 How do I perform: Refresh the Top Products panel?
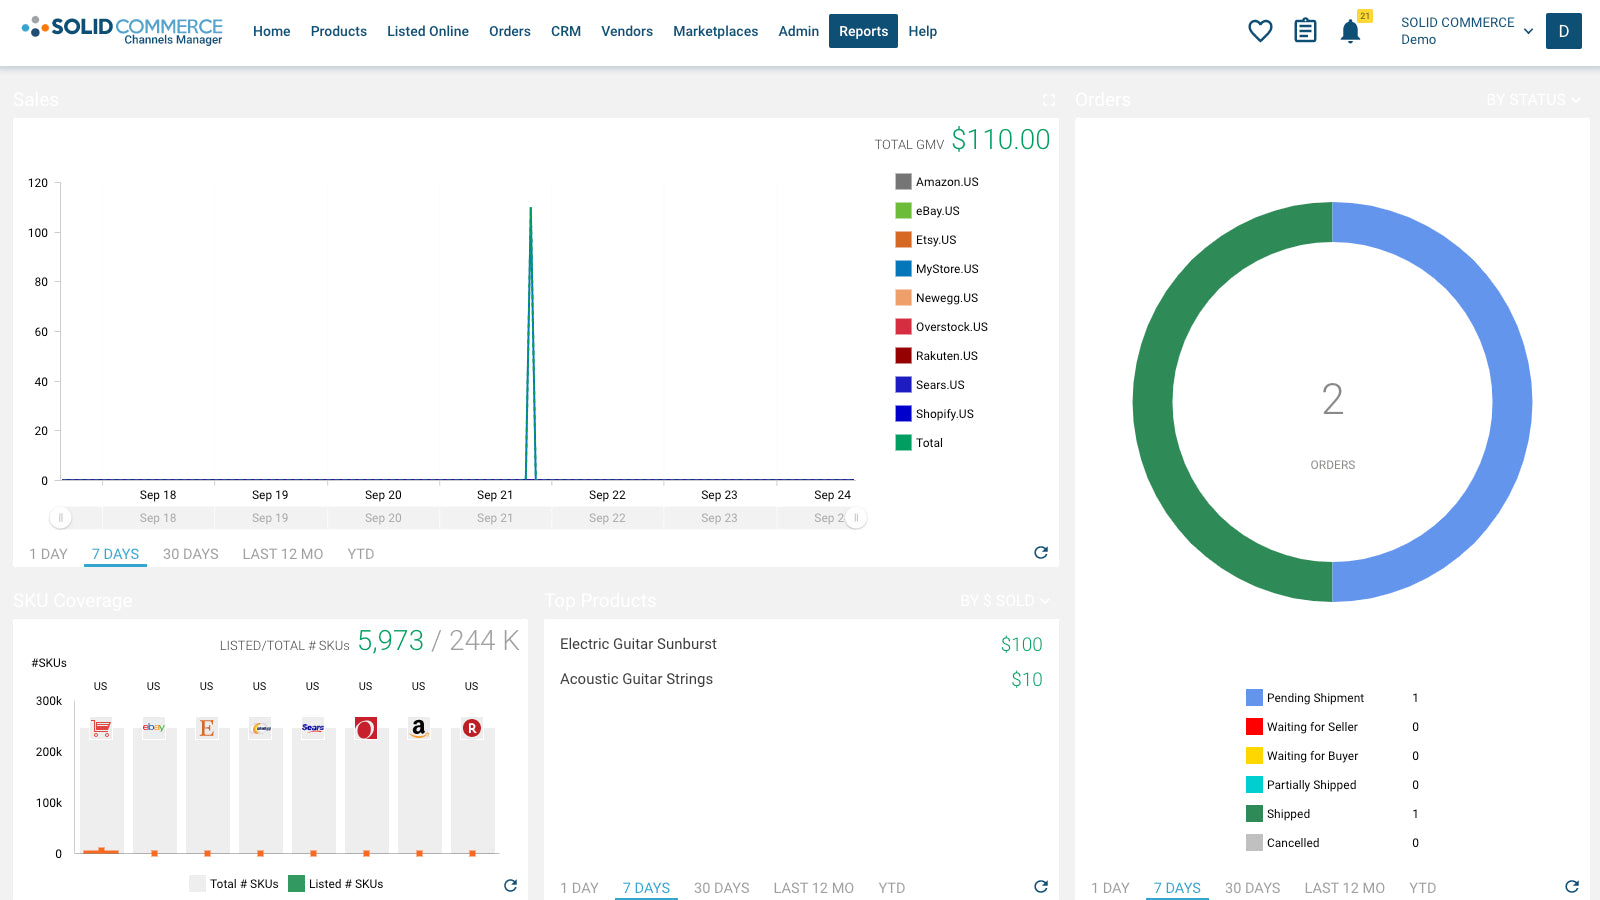pos(1041,887)
